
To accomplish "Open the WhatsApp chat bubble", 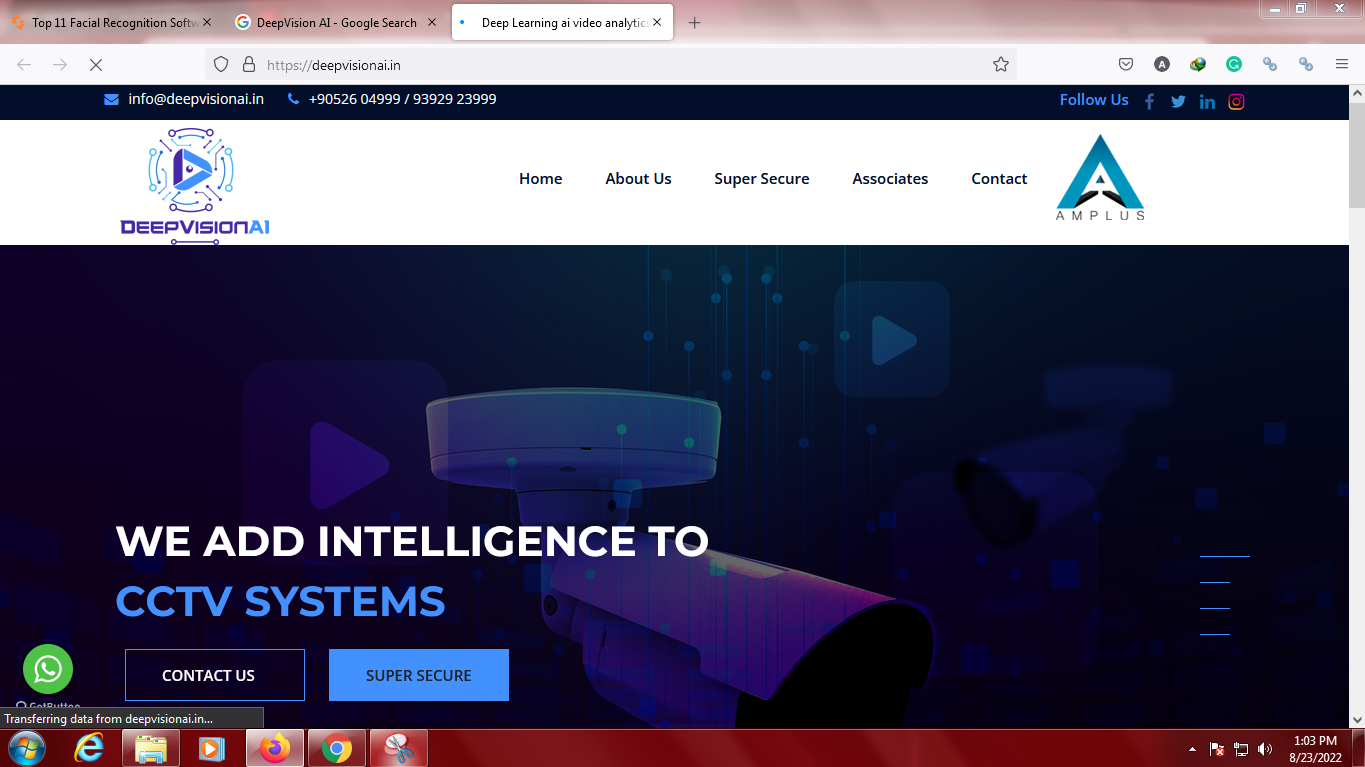I will (48, 669).
